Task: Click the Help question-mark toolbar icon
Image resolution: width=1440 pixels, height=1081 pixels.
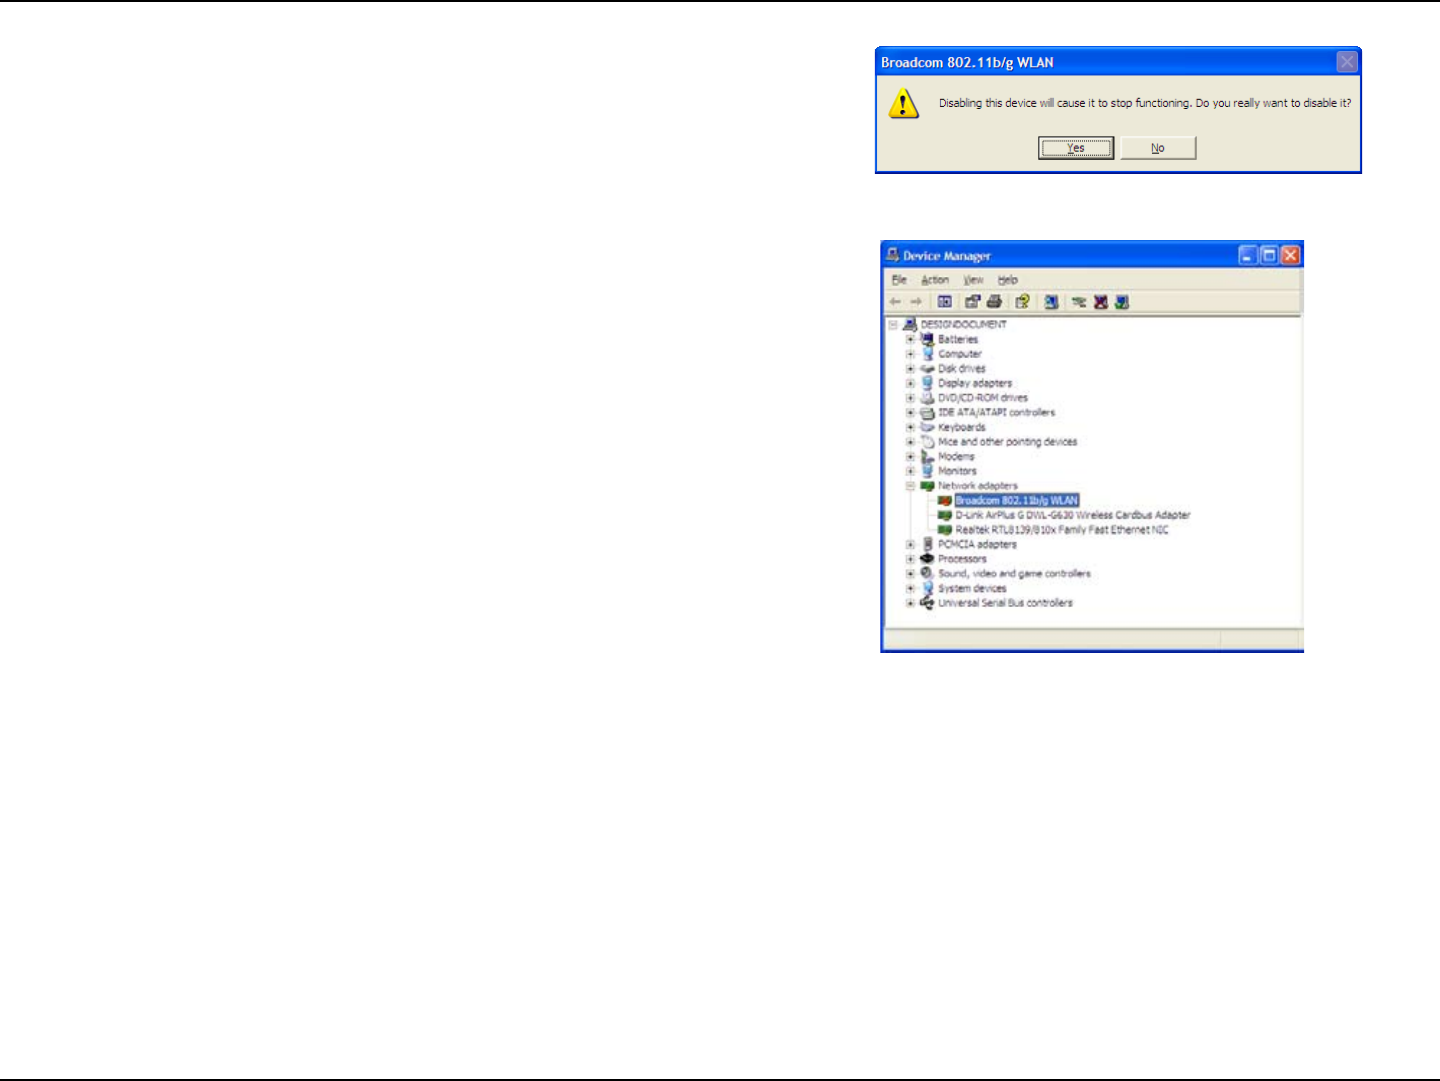Action: (x=1022, y=302)
